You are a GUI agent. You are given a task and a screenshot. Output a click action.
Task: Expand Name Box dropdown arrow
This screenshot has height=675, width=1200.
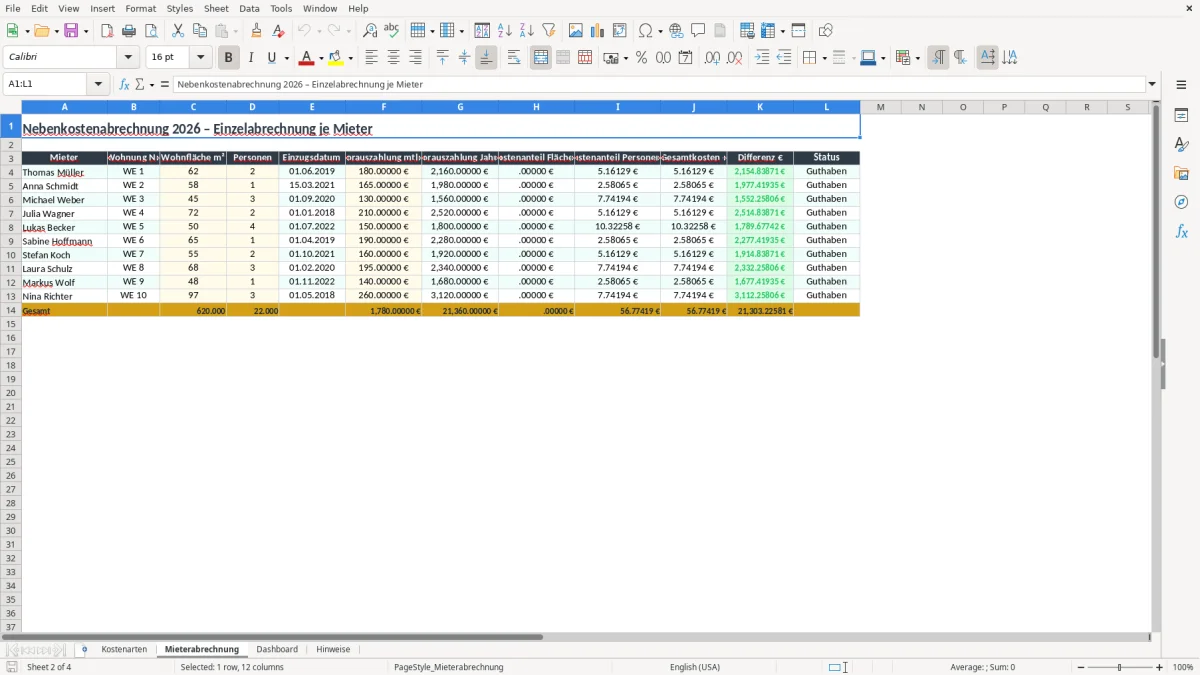(x=98, y=84)
